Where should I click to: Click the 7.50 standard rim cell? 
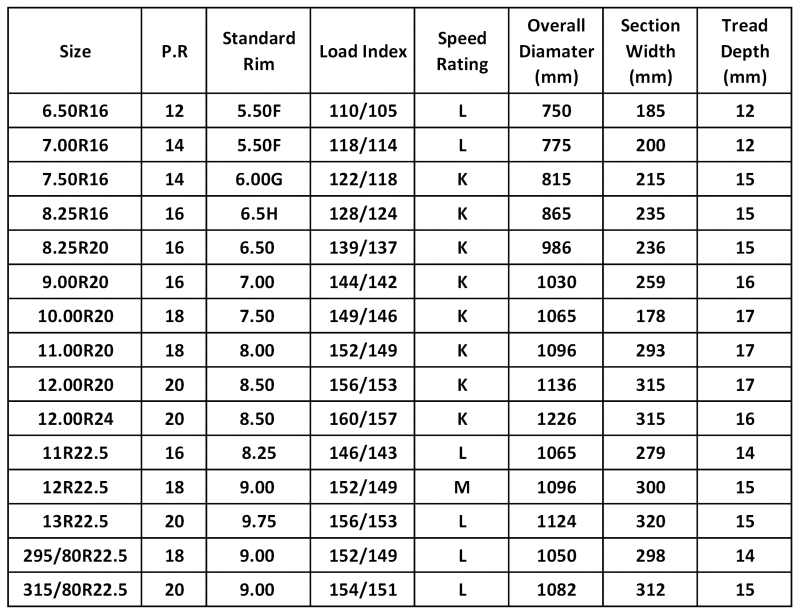click(x=258, y=316)
